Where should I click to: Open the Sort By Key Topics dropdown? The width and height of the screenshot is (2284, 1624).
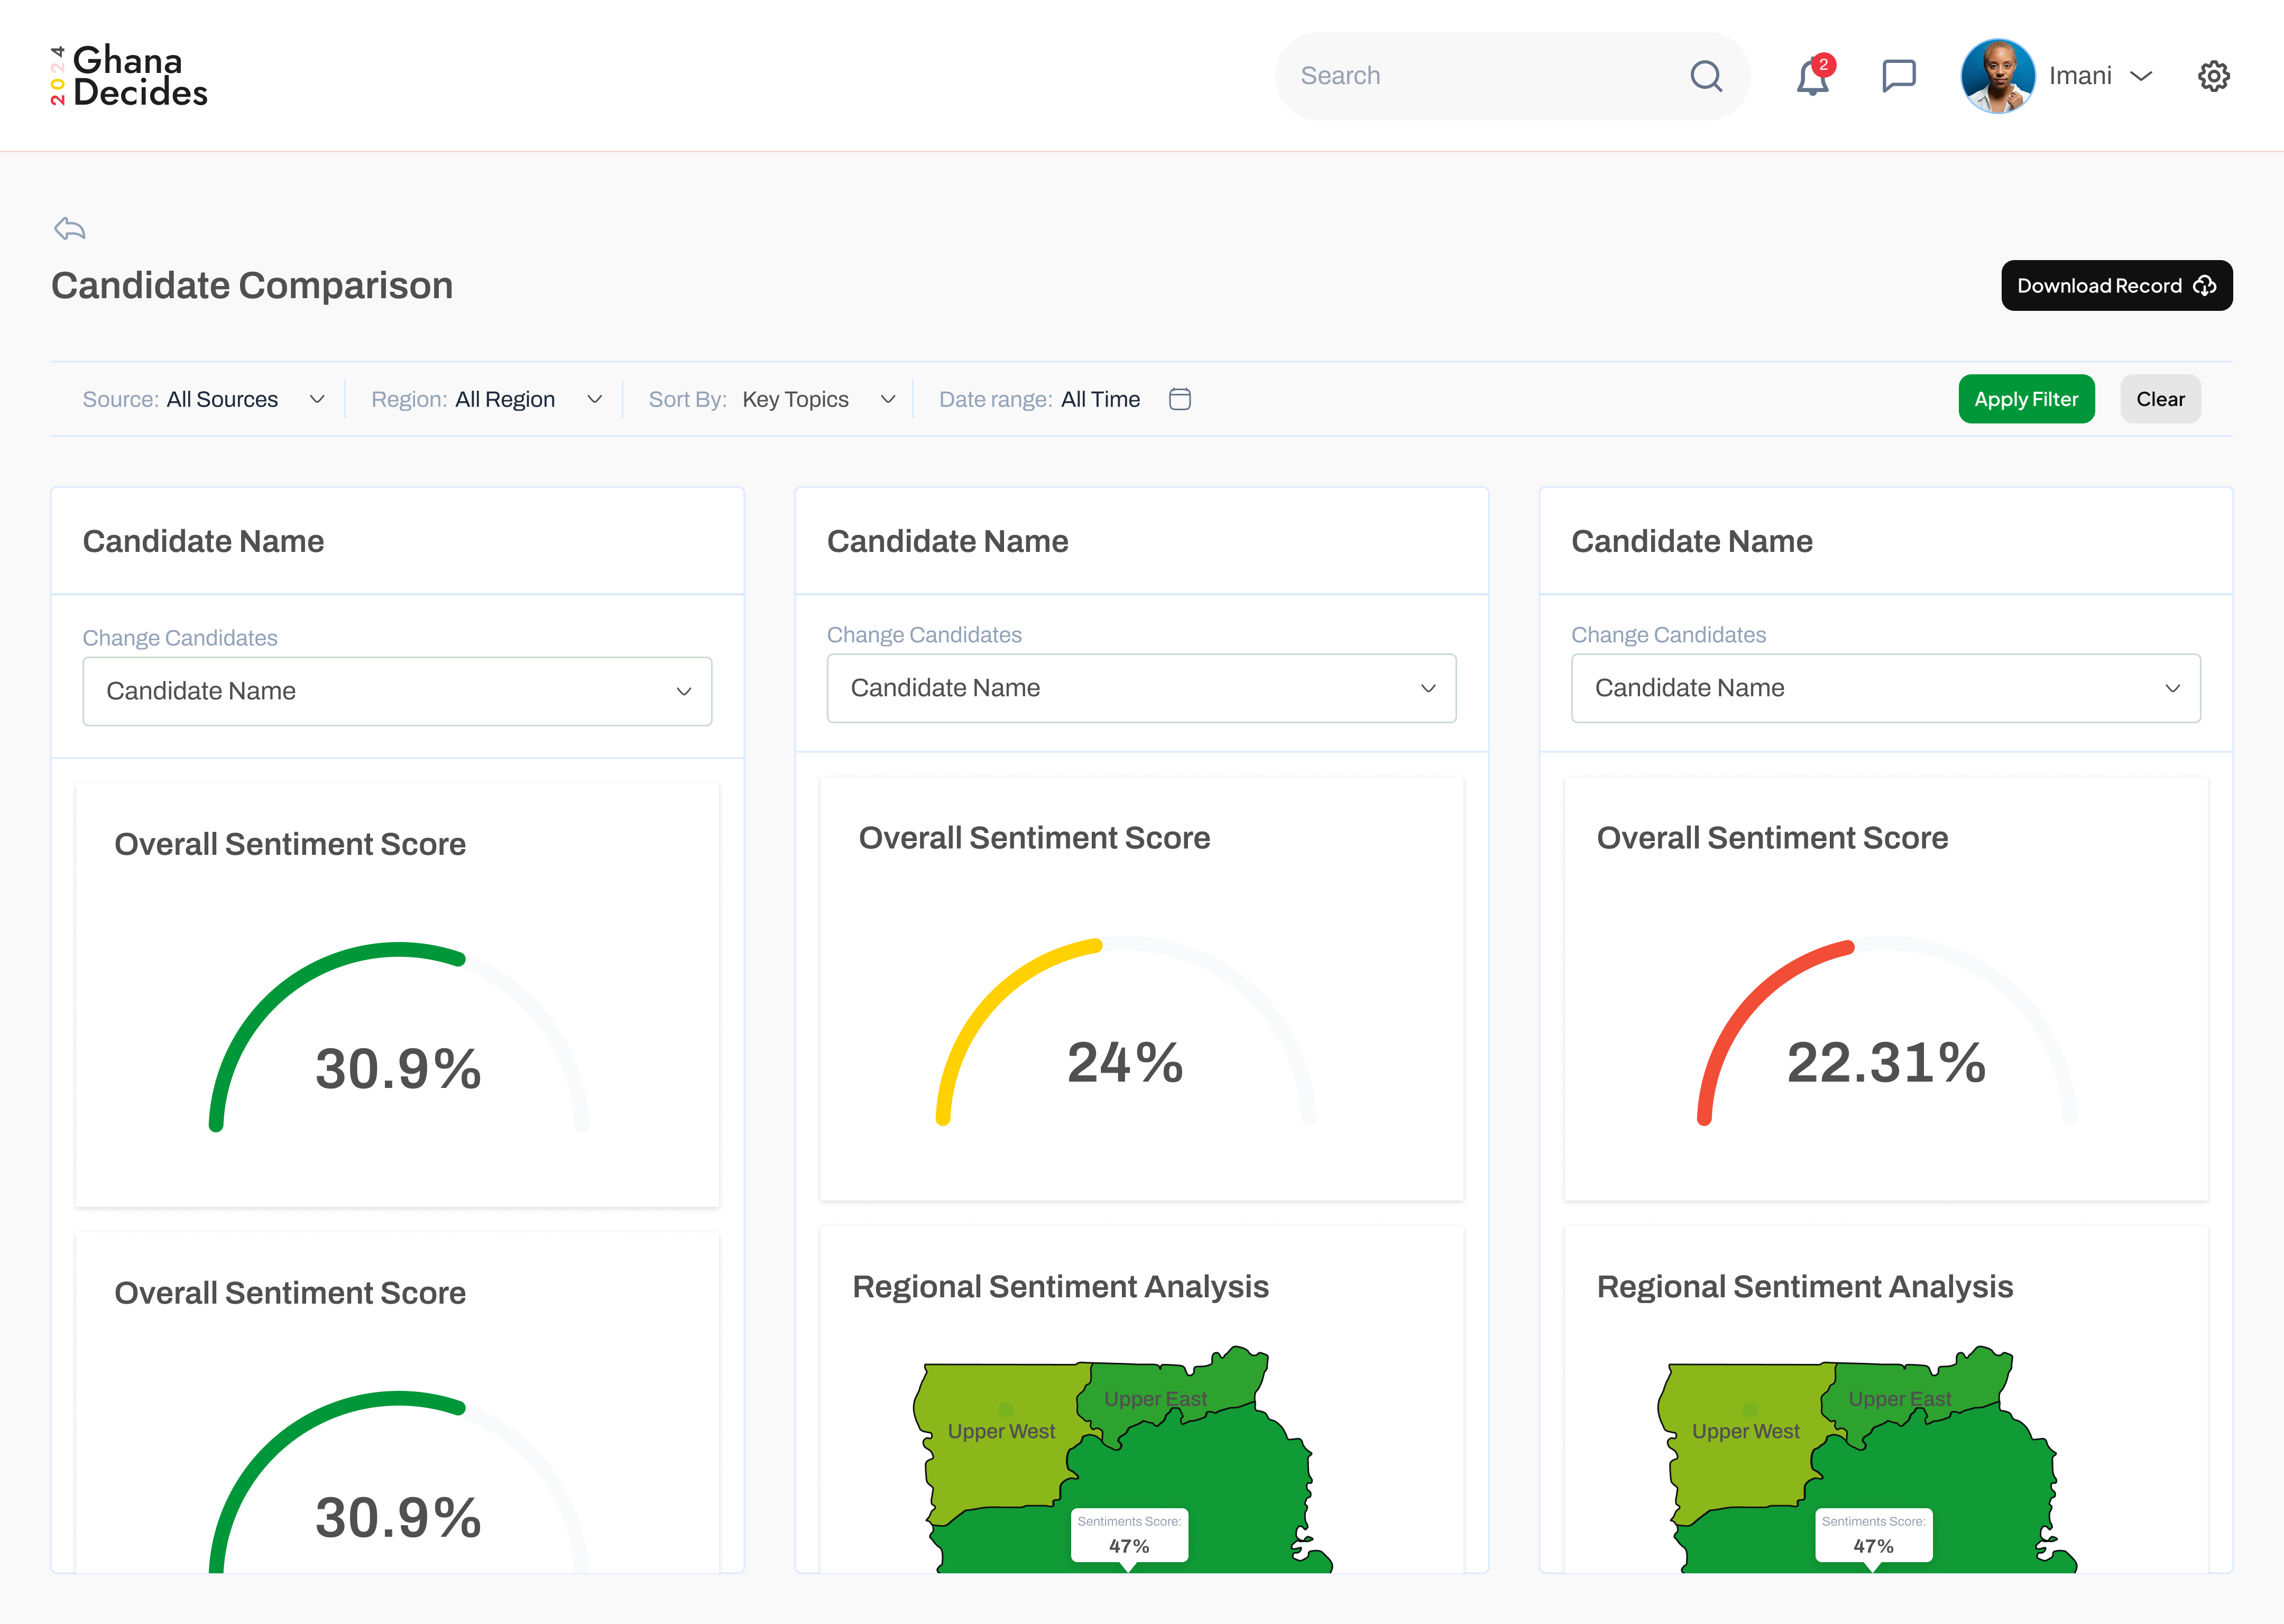[771, 399]
